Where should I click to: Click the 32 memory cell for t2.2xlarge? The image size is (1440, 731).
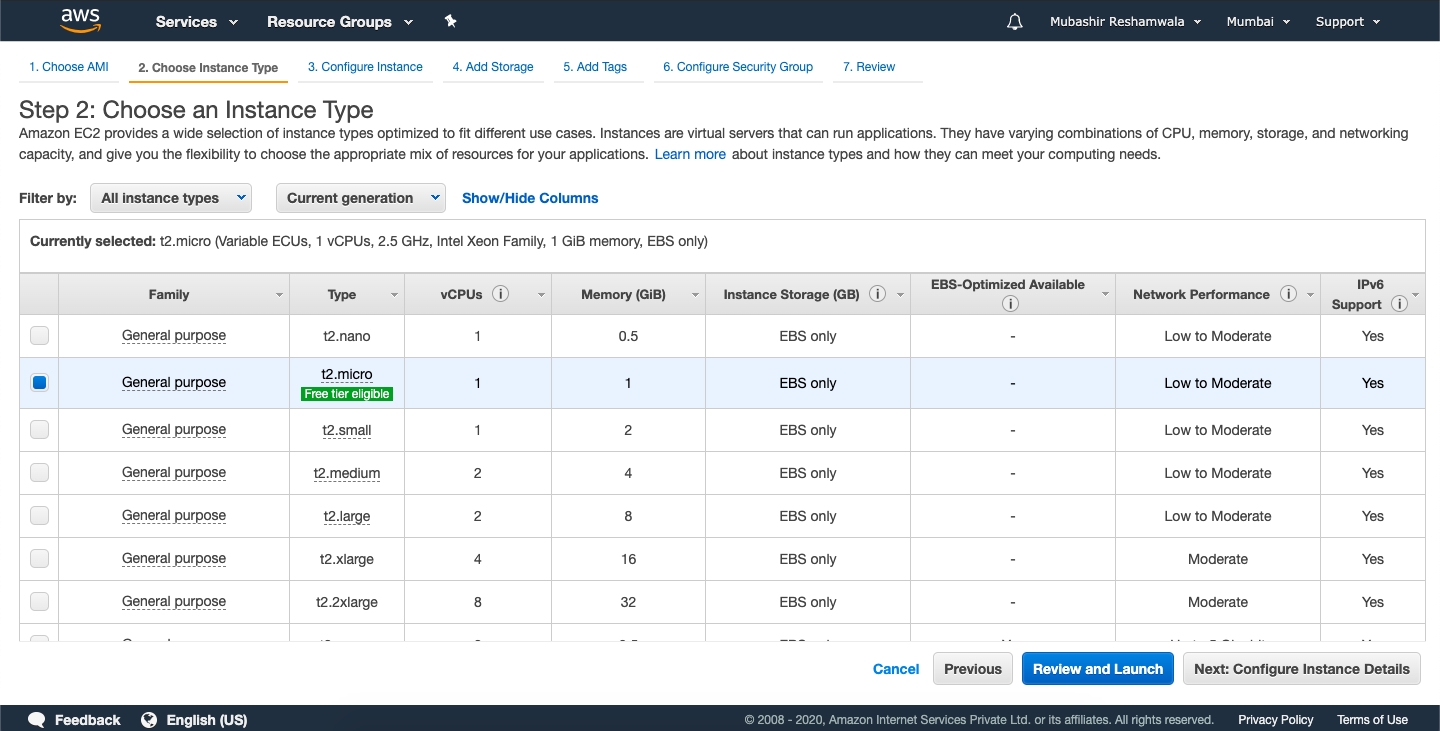point(628,602)
